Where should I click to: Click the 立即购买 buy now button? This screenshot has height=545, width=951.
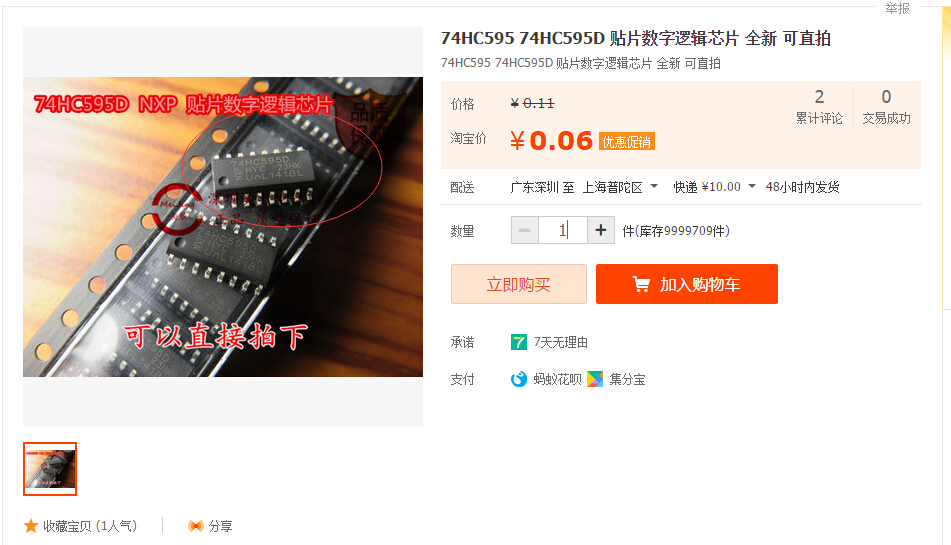(x=519, y=284)
